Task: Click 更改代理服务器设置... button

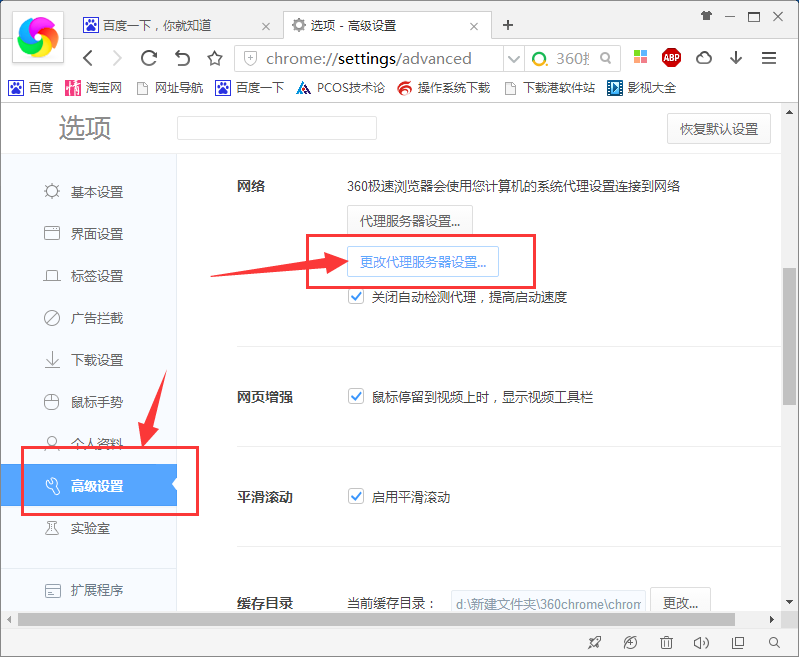Action: [422, 261]
